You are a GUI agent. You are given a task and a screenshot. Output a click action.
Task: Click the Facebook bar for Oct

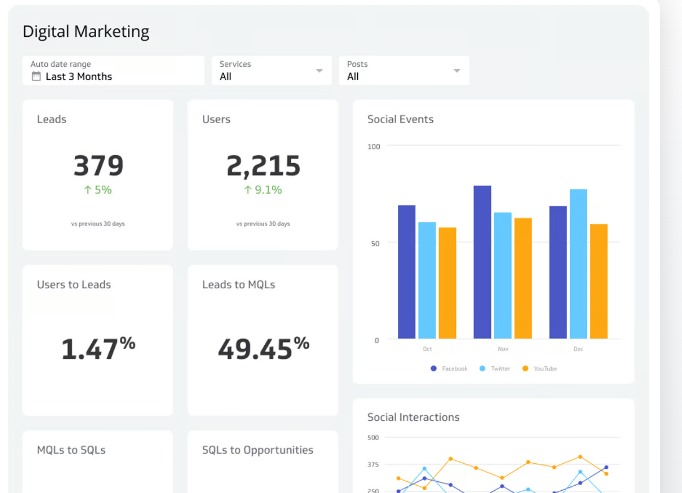[407, 272]
